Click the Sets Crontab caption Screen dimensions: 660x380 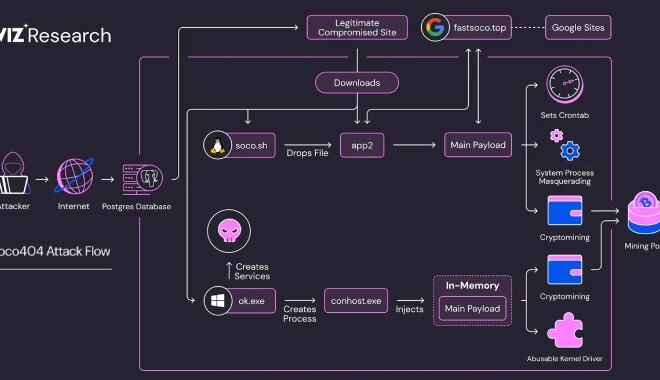click(565, 115)
